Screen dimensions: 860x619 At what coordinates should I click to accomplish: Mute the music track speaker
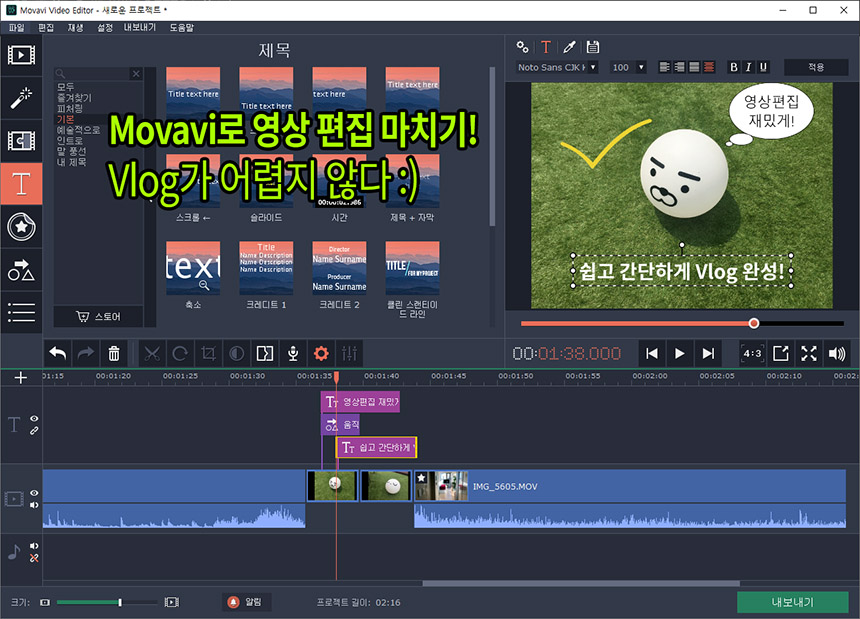click(34, 546)
